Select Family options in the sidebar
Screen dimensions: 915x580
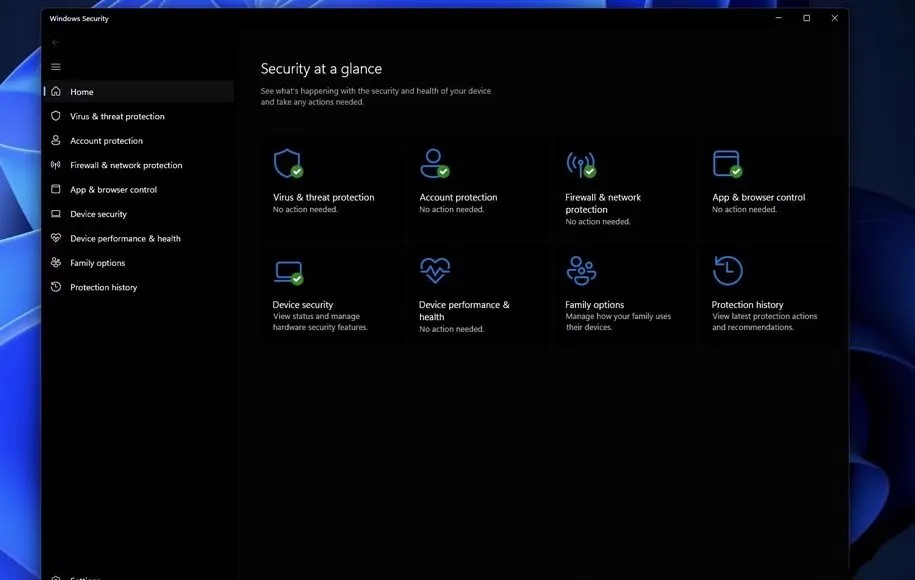coord(97,263)
